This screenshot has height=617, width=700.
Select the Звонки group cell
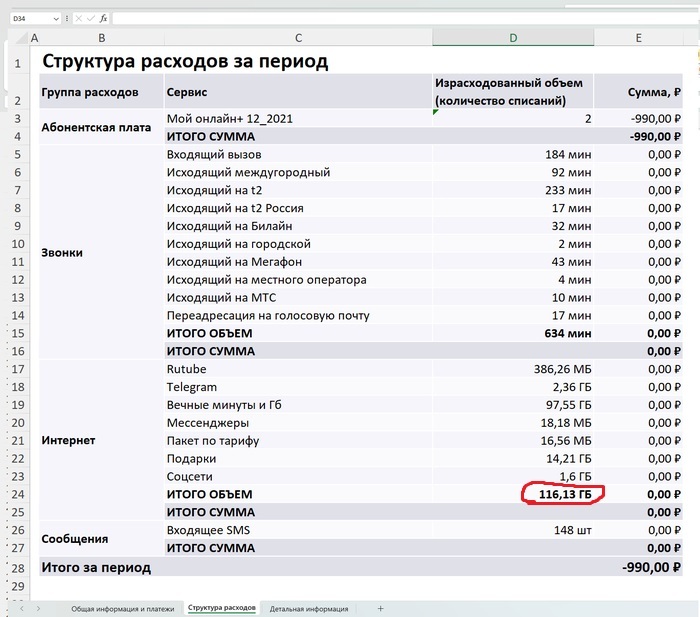(x=101, y=252)
